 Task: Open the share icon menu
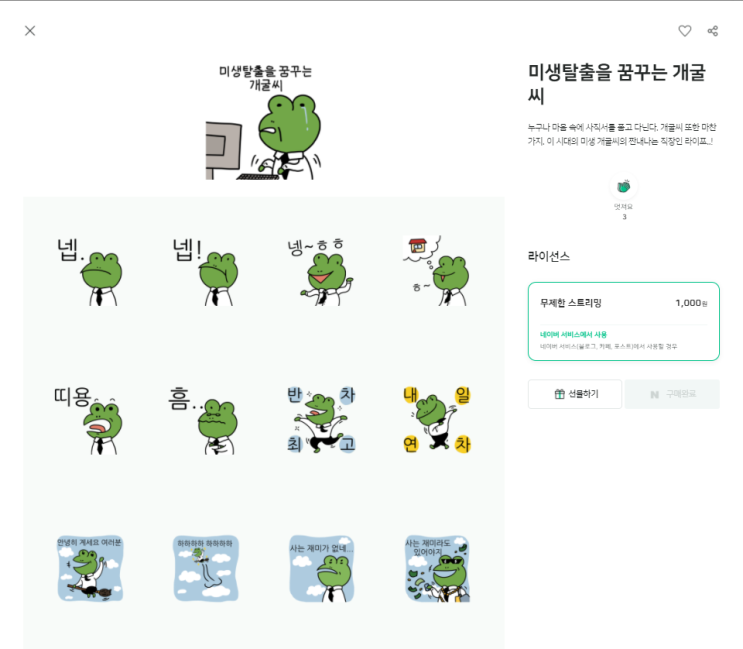click(x=713, y=31)
